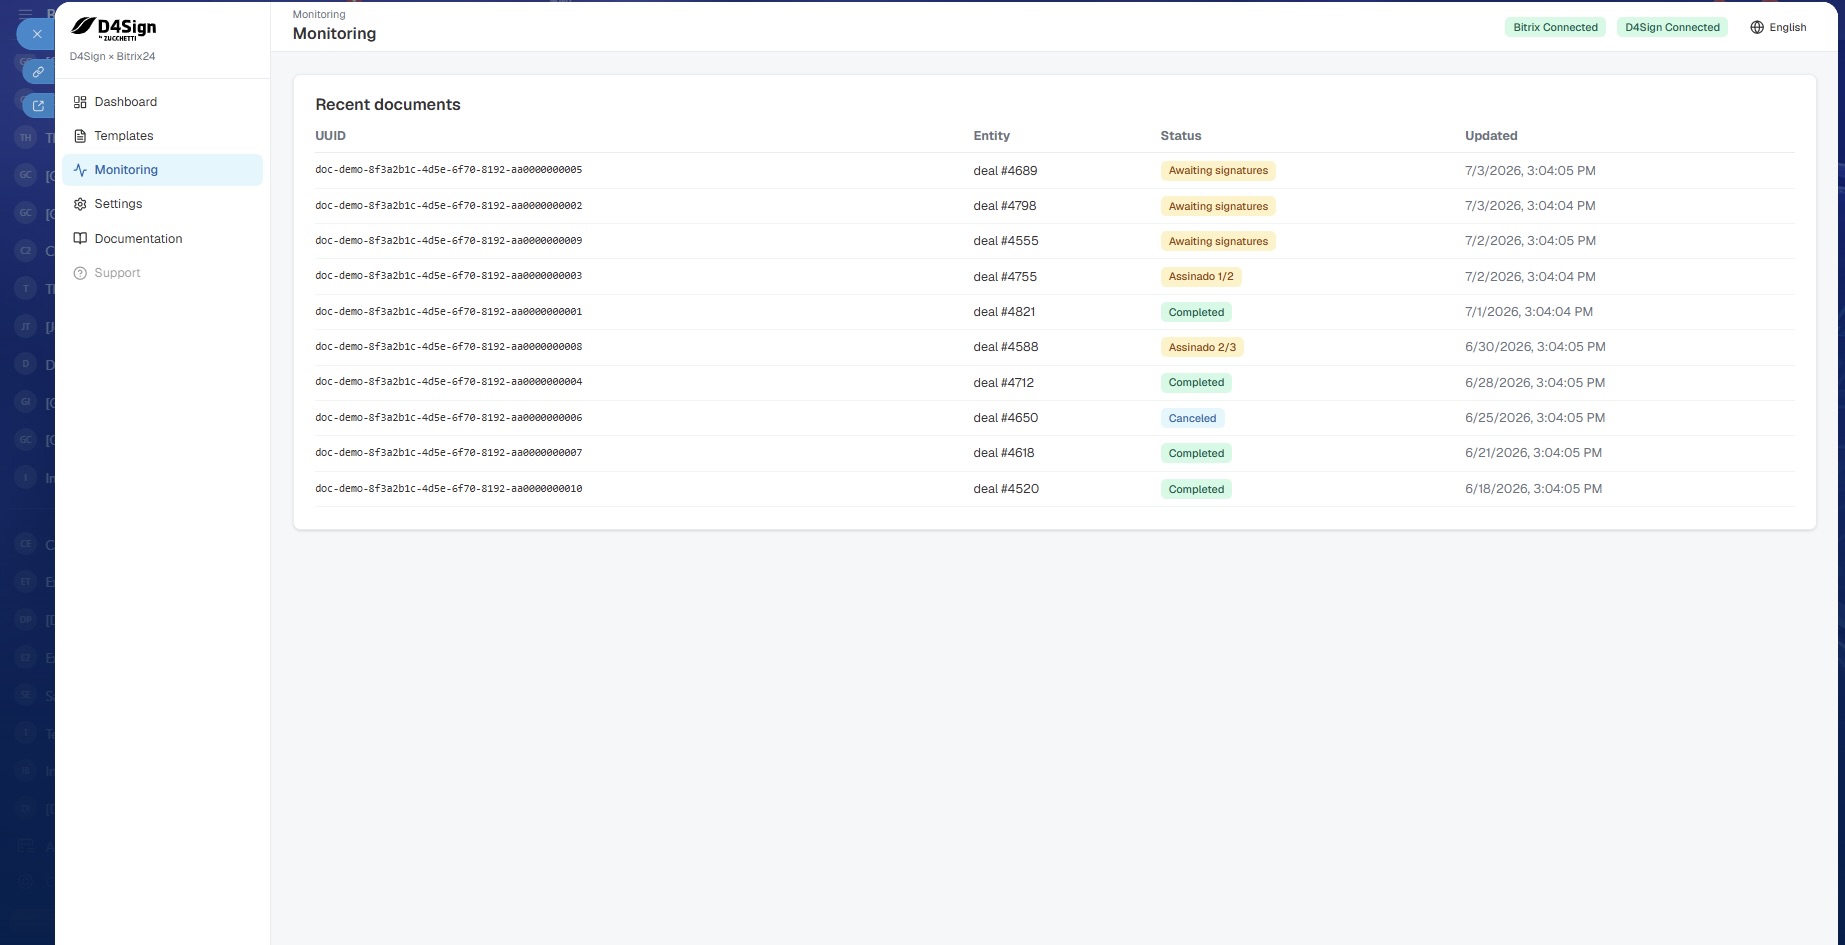Click Awaiting signatures badge for deal #4689
The image size is (1845, 945).
point(1218,171)
